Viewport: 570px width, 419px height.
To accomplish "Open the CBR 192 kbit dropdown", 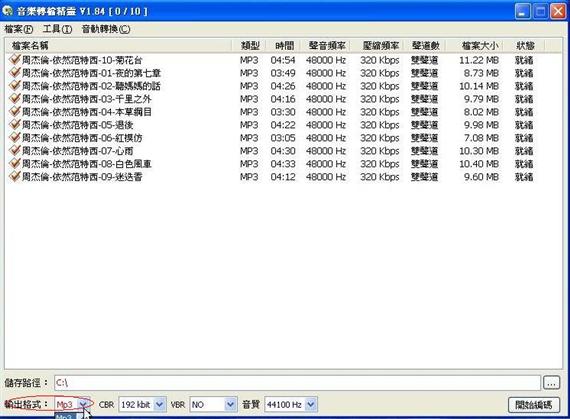I will pos(160,404).
